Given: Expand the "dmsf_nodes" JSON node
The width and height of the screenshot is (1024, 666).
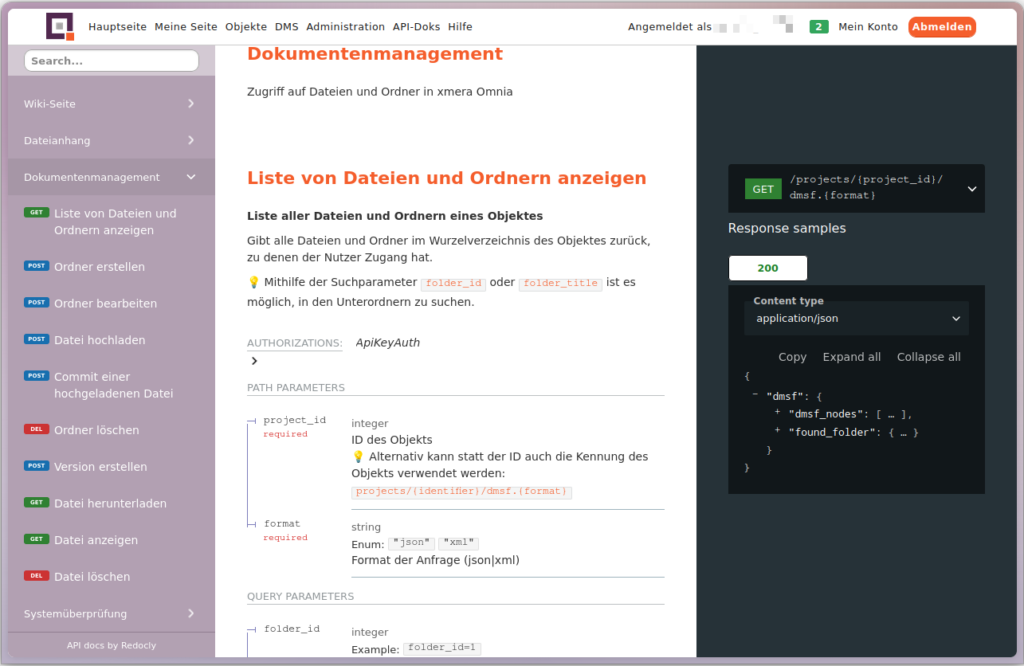Looking at the screenshot, I should coord(778,413).
